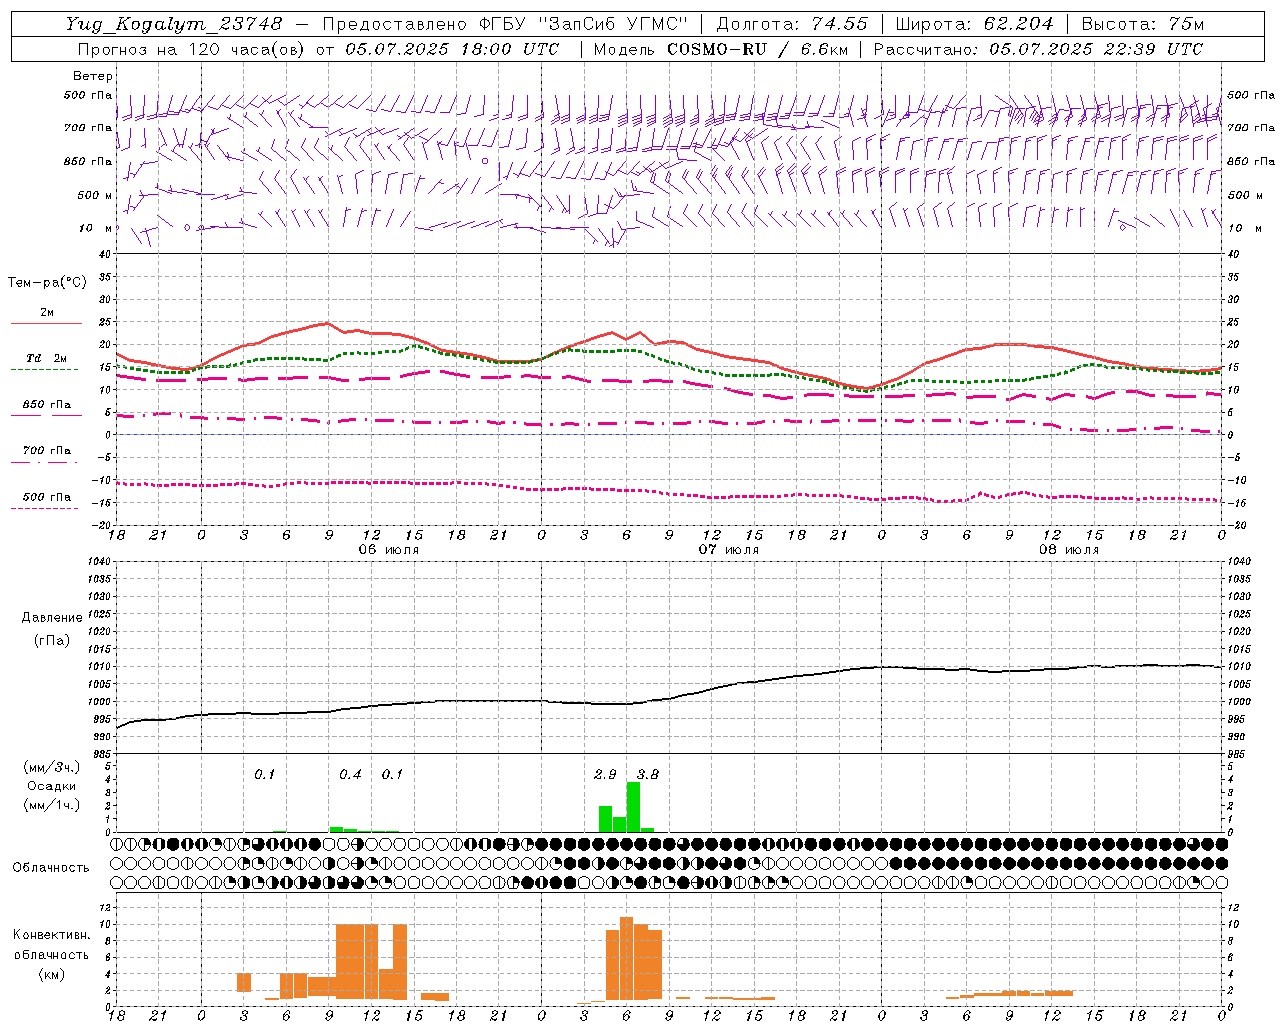
Task: Click the Облачность panel label
Action: tap(51, 868)
